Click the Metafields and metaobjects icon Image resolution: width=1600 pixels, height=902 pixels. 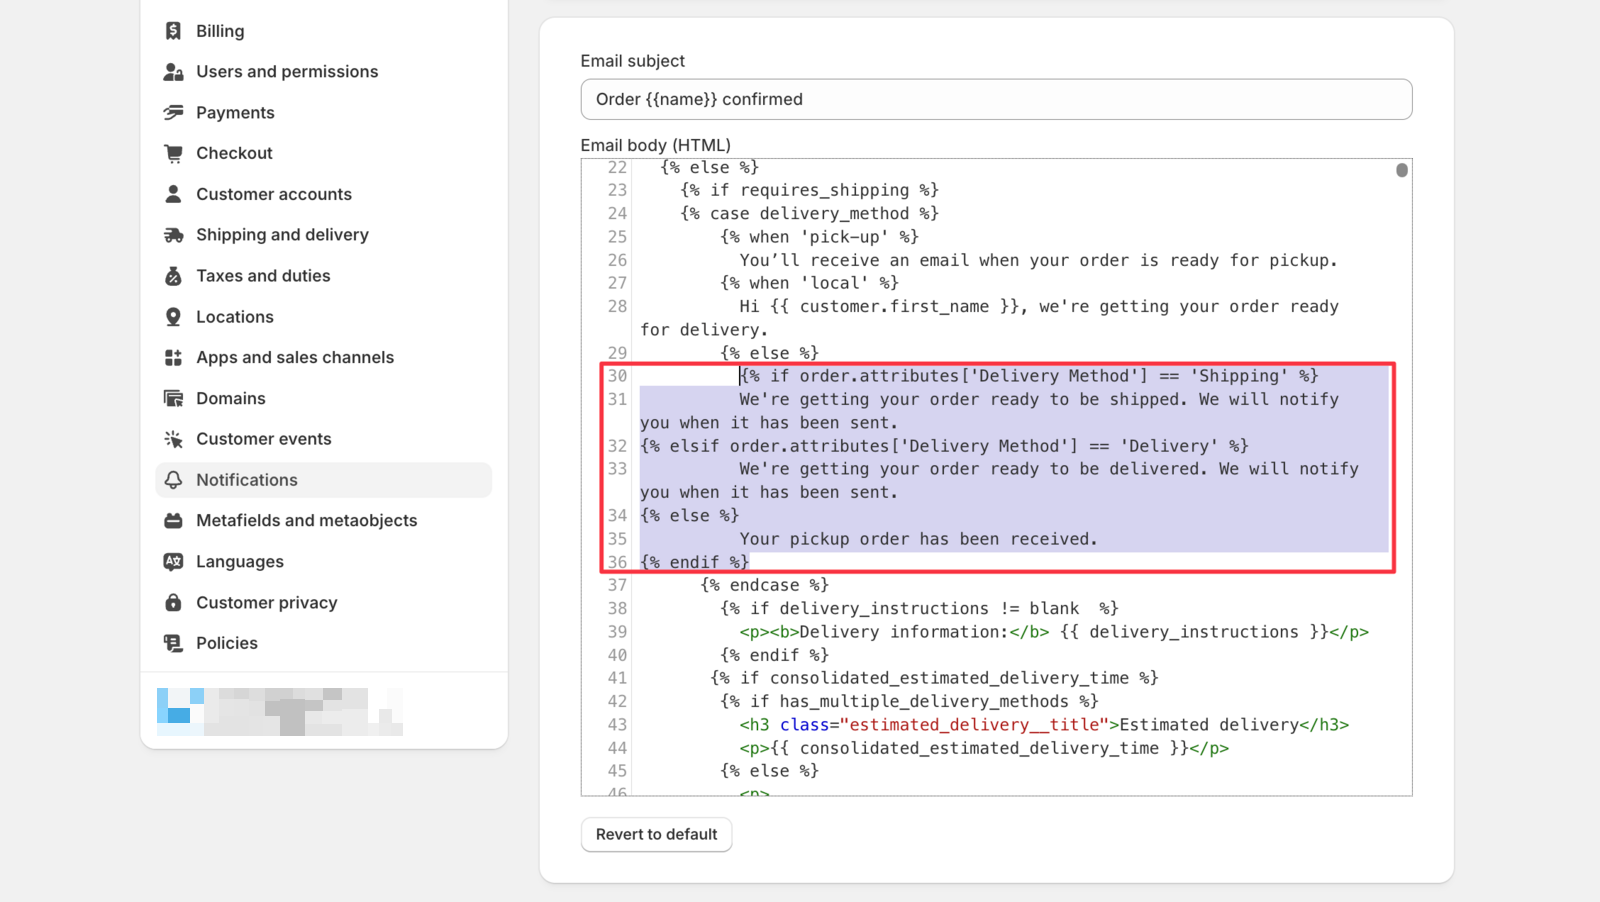point(173,521)
